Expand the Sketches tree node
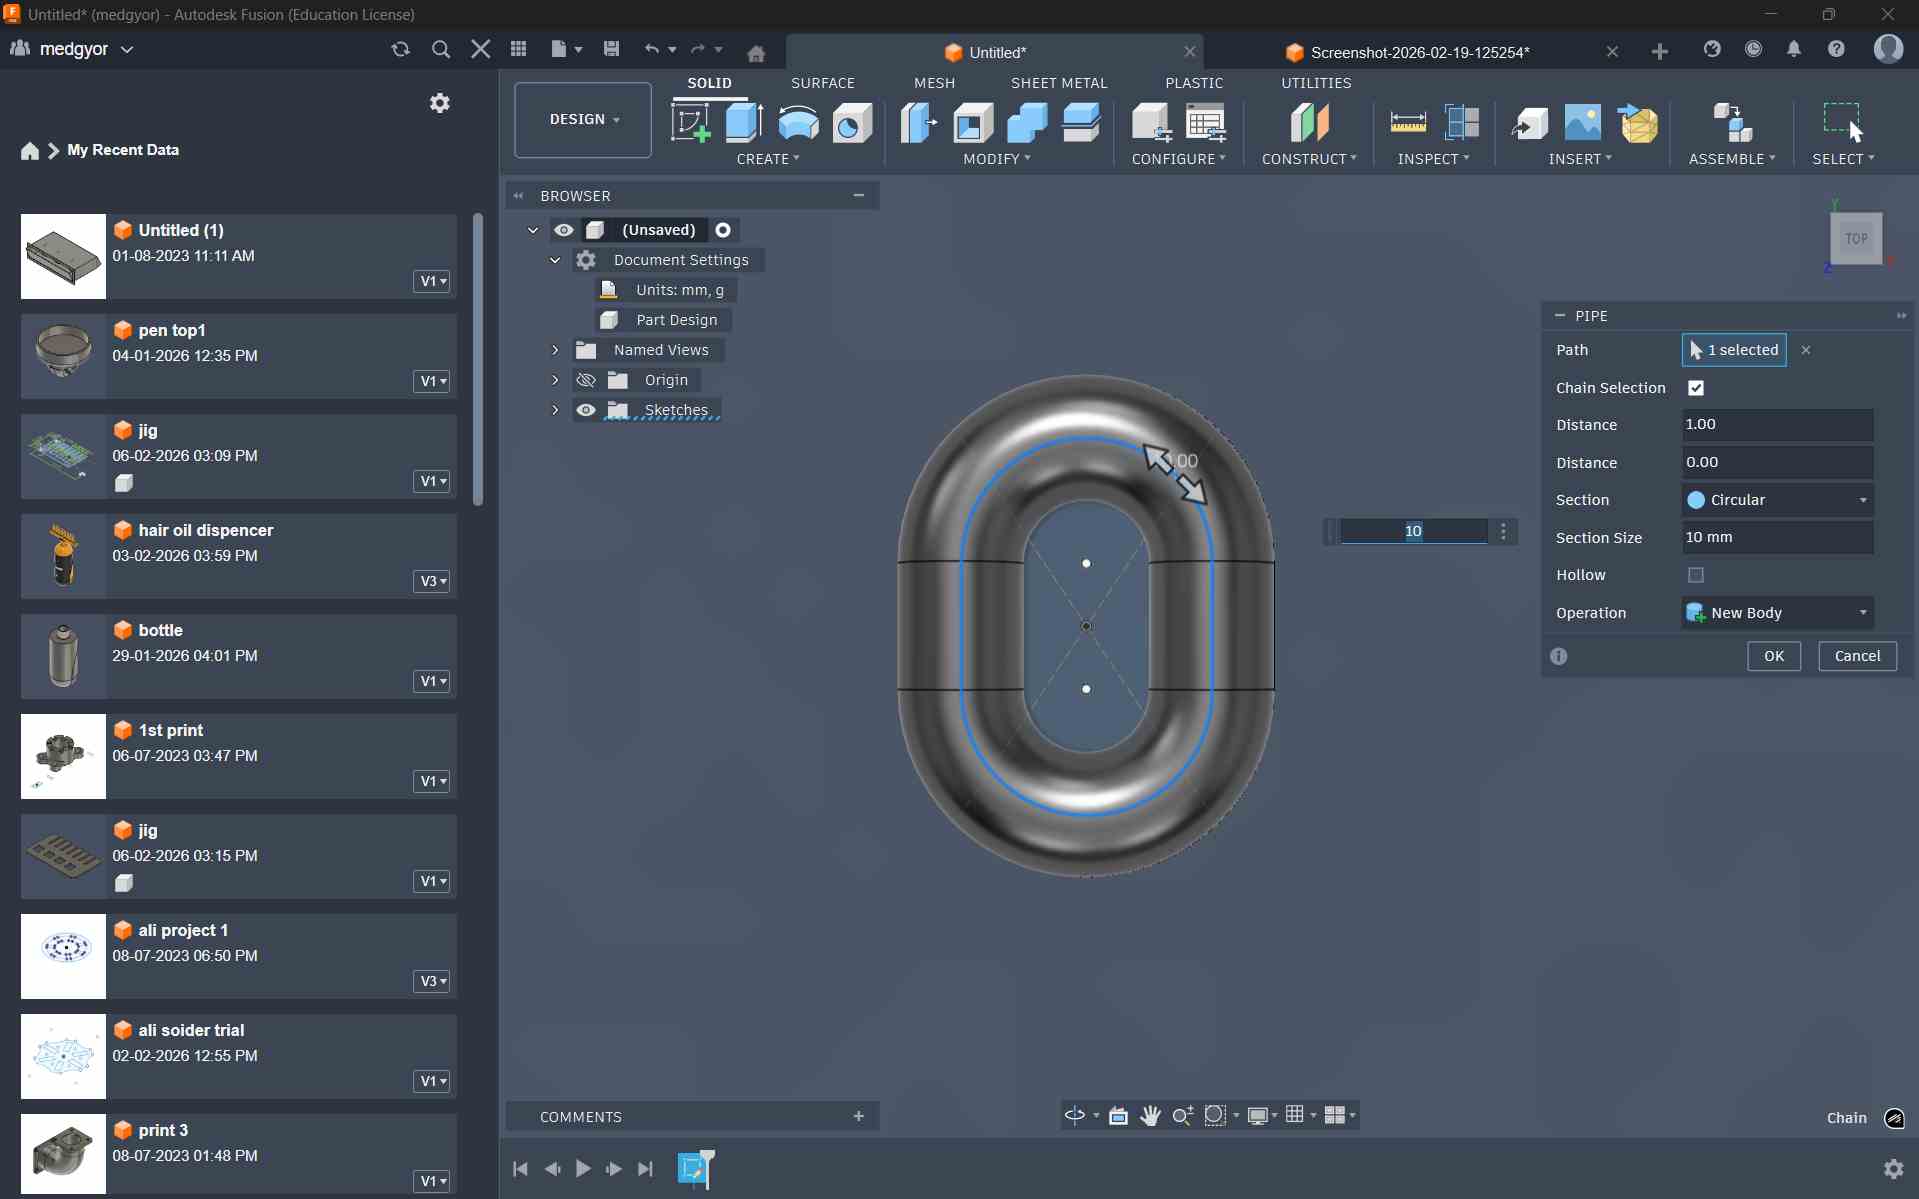The image size is (1919, 1199). (x=555, y=410)
